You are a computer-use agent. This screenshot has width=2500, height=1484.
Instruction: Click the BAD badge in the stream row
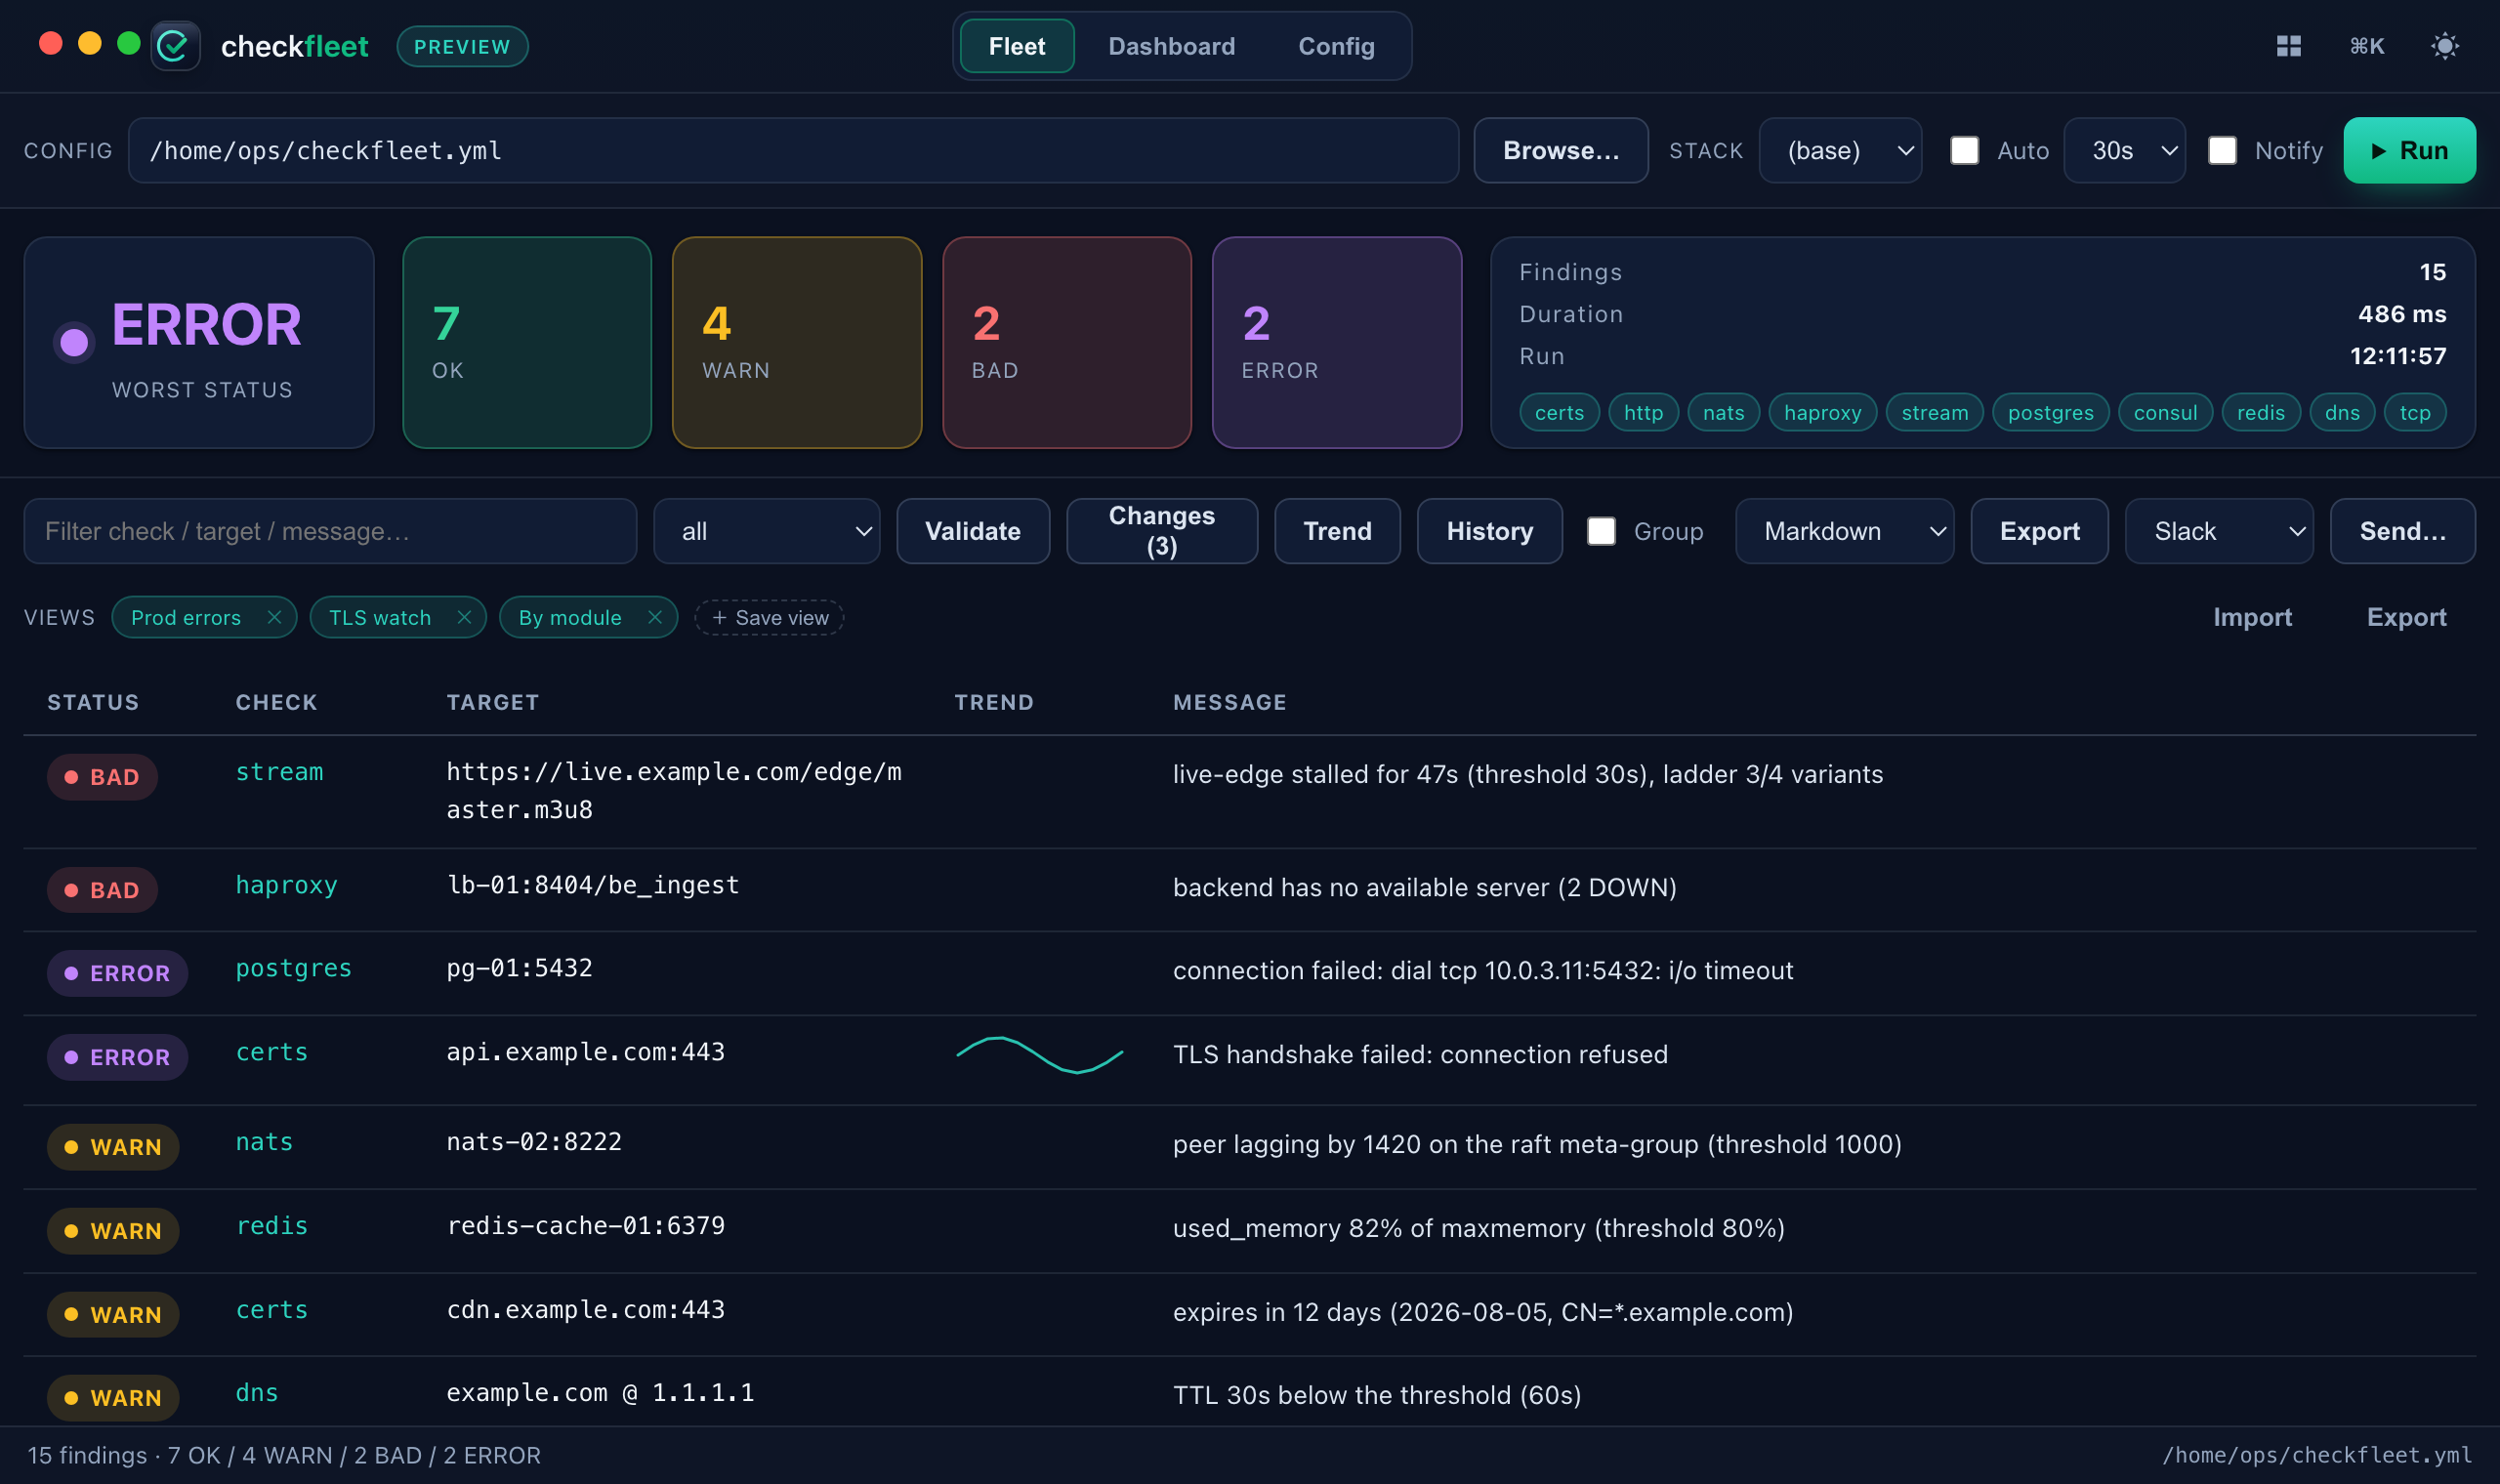click(102, 777)
